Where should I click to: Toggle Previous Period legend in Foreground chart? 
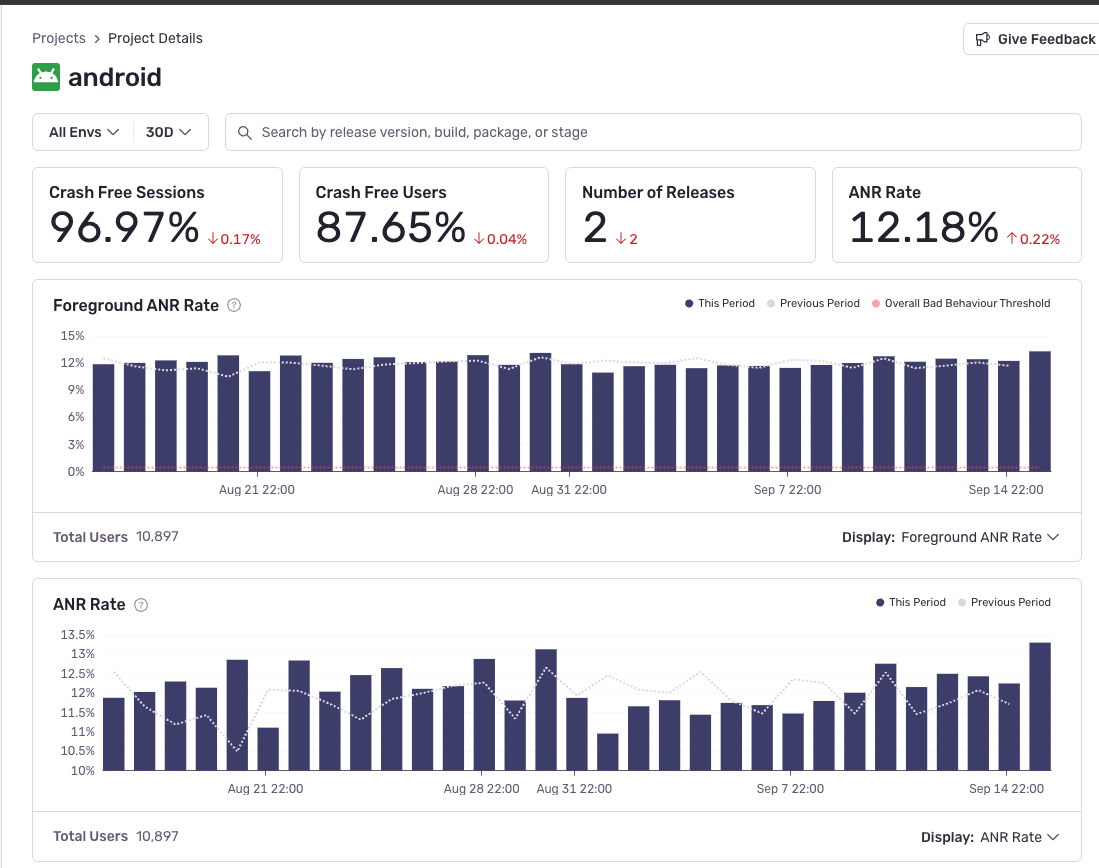pos(813,303)
